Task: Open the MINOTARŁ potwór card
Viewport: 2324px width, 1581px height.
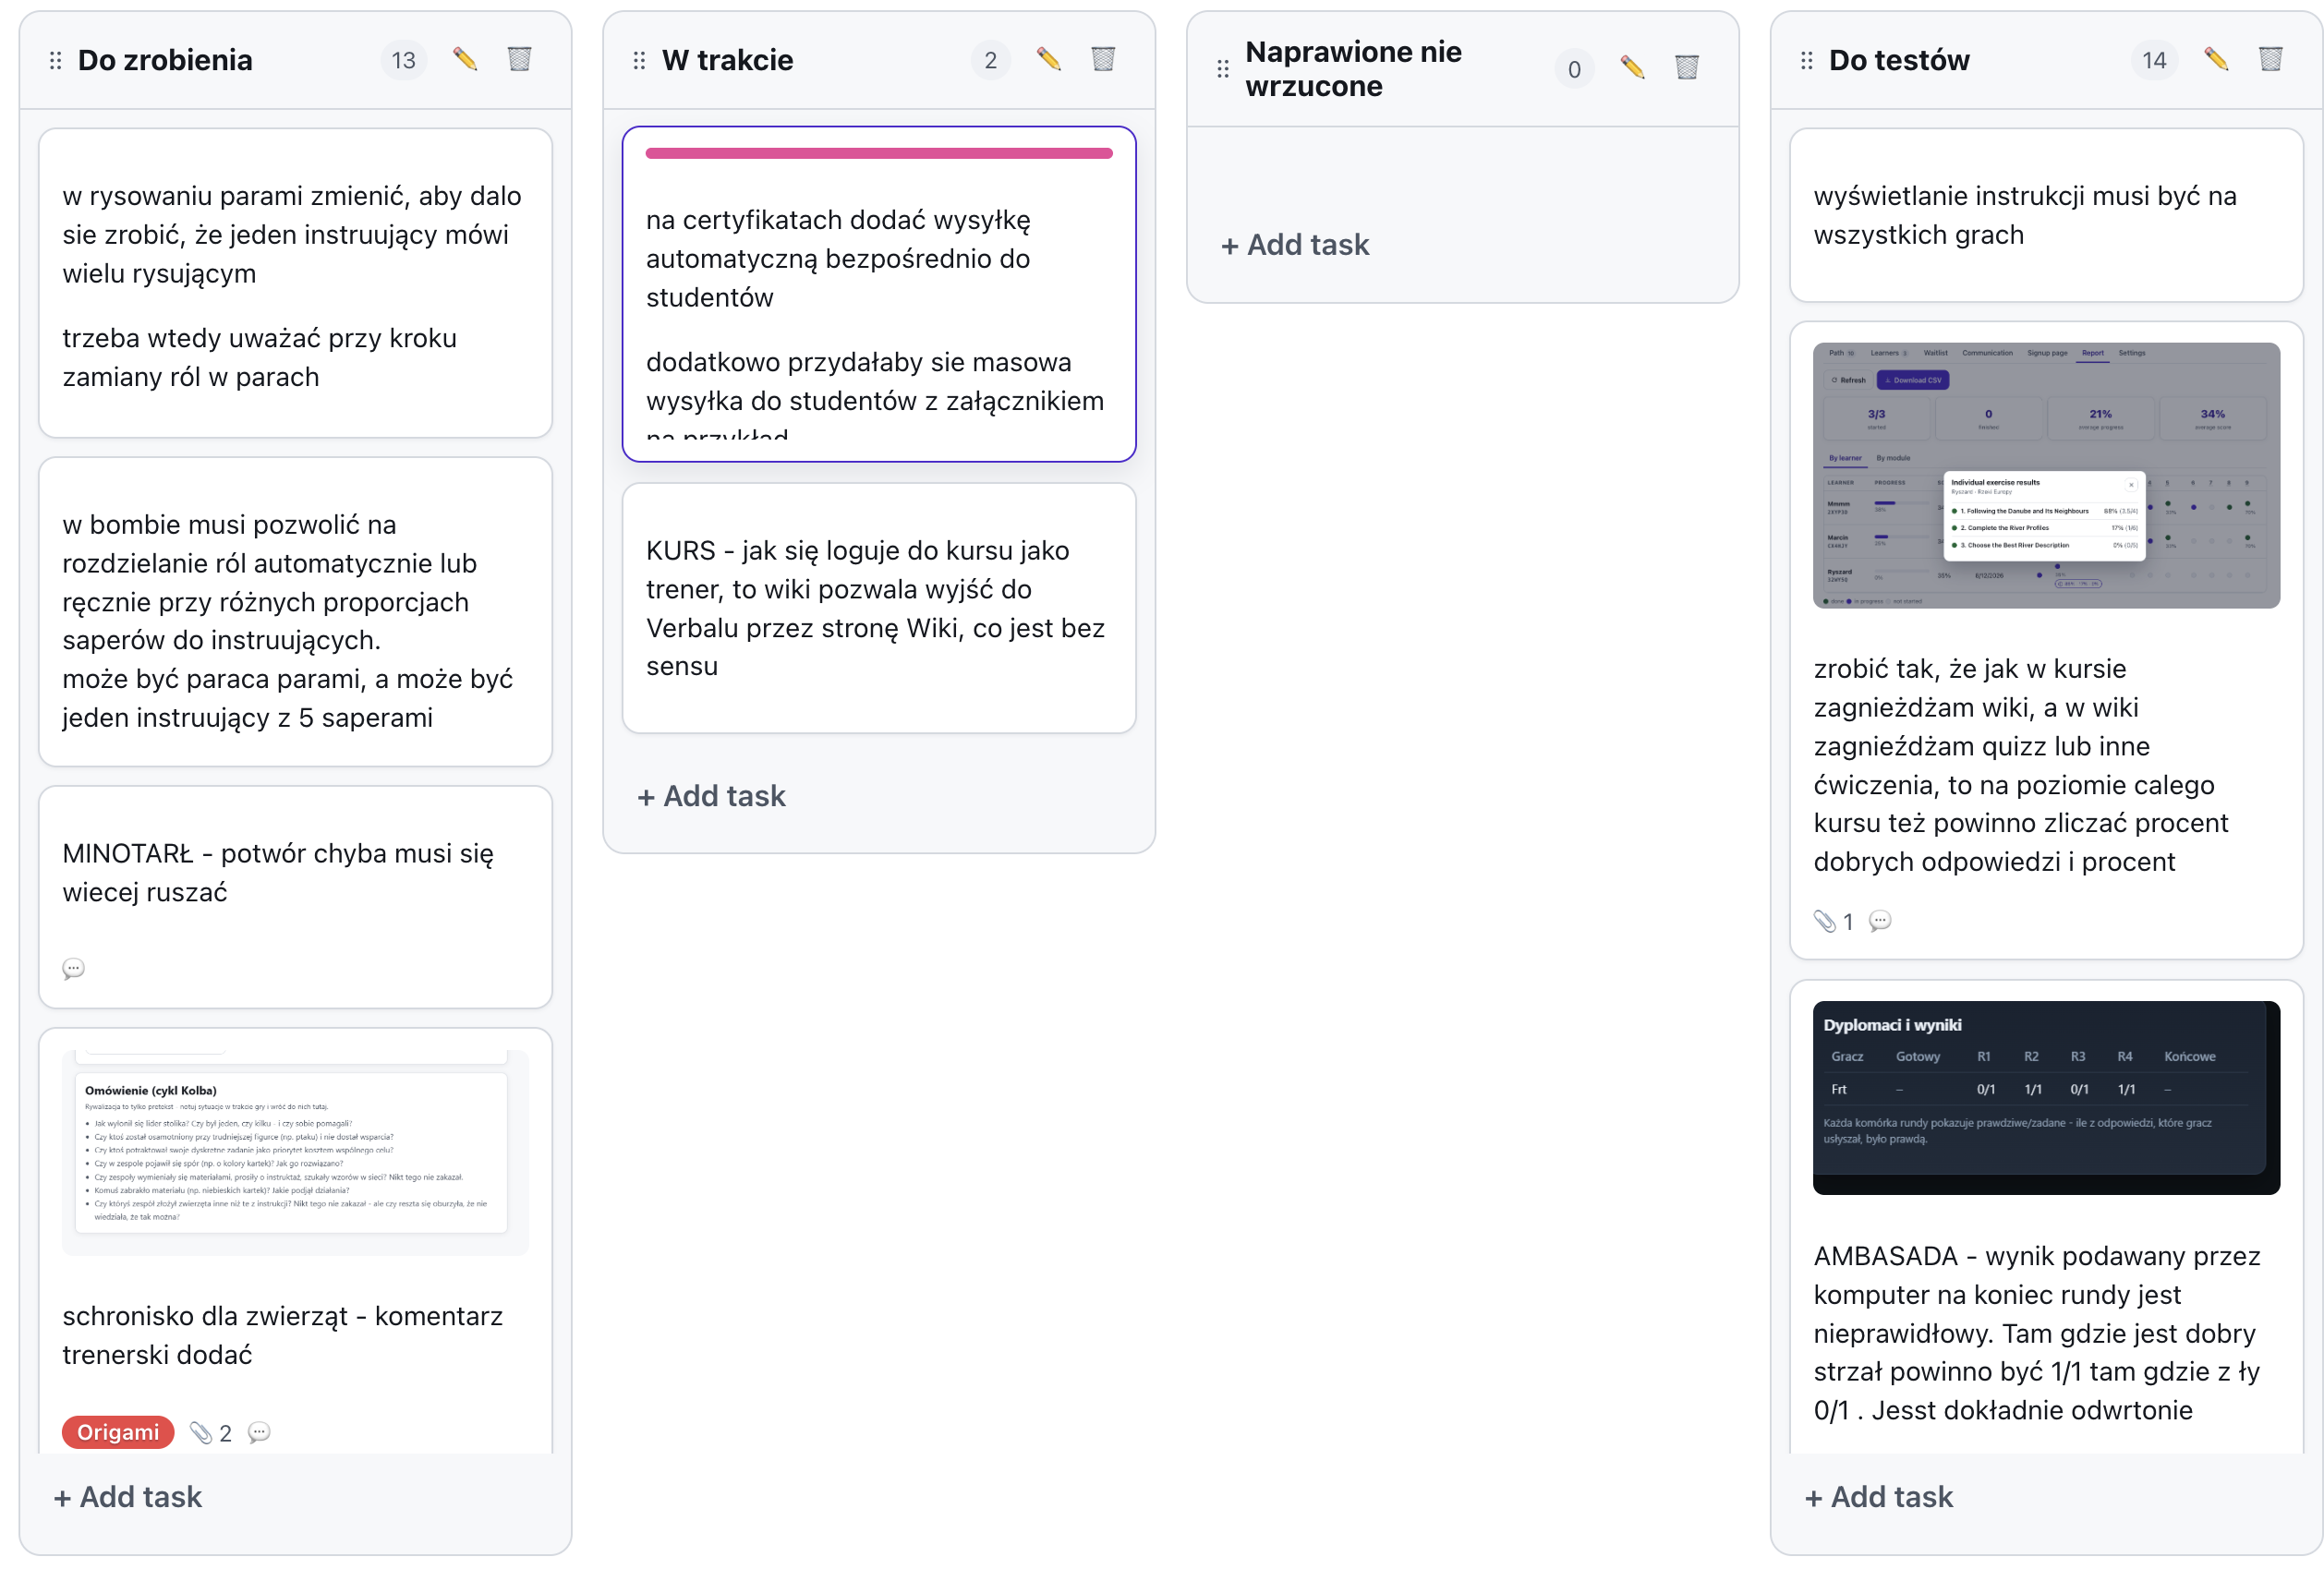Action: [x=295, y=897]
